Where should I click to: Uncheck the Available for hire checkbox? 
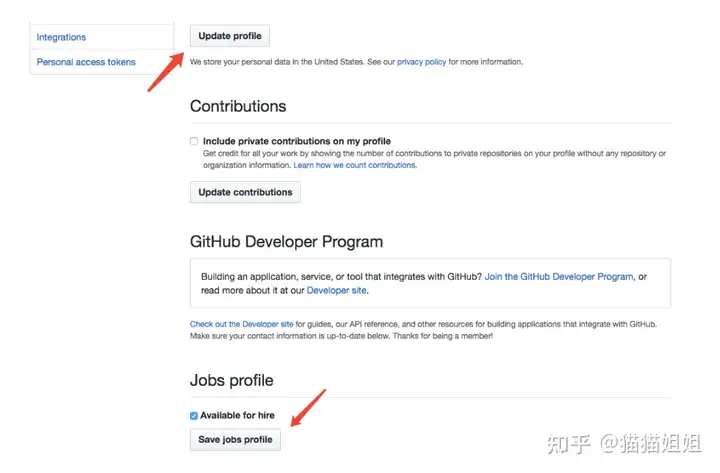[x=194, y=416]
